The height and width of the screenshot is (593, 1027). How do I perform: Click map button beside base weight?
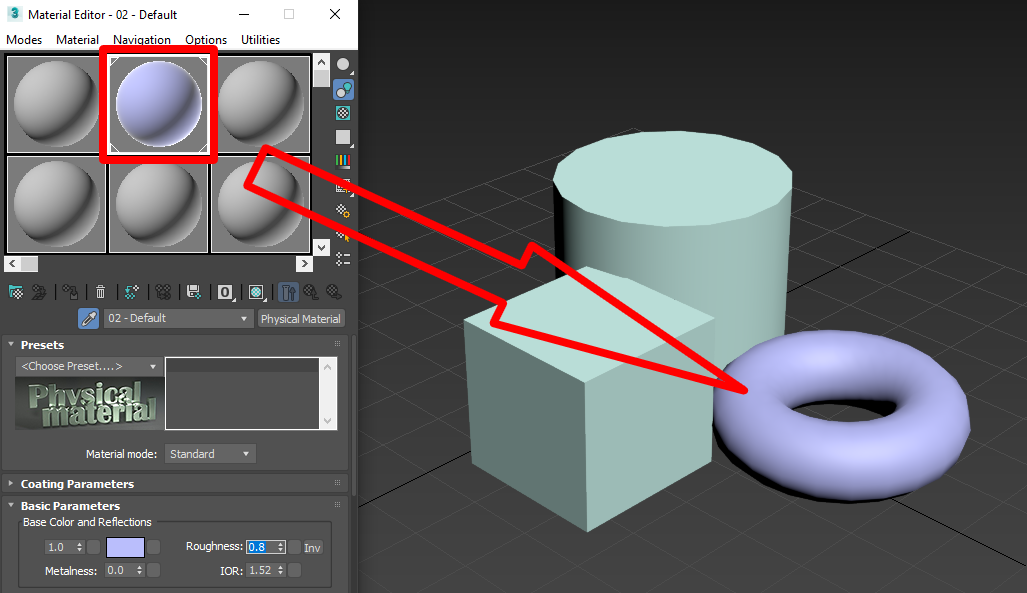94,547
